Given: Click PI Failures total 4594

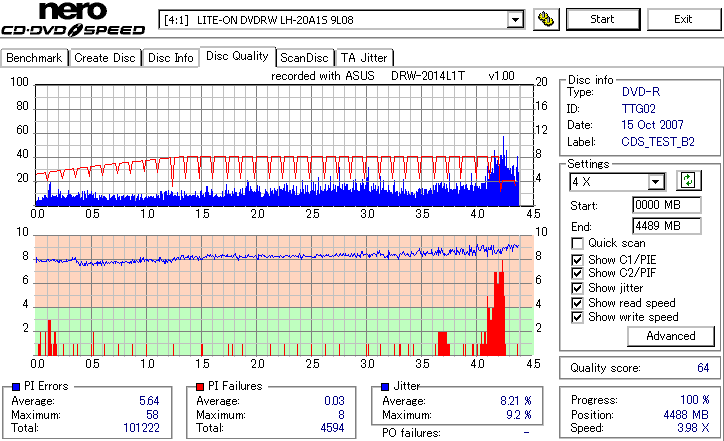Looking at the screenshot, I should 332,428.
